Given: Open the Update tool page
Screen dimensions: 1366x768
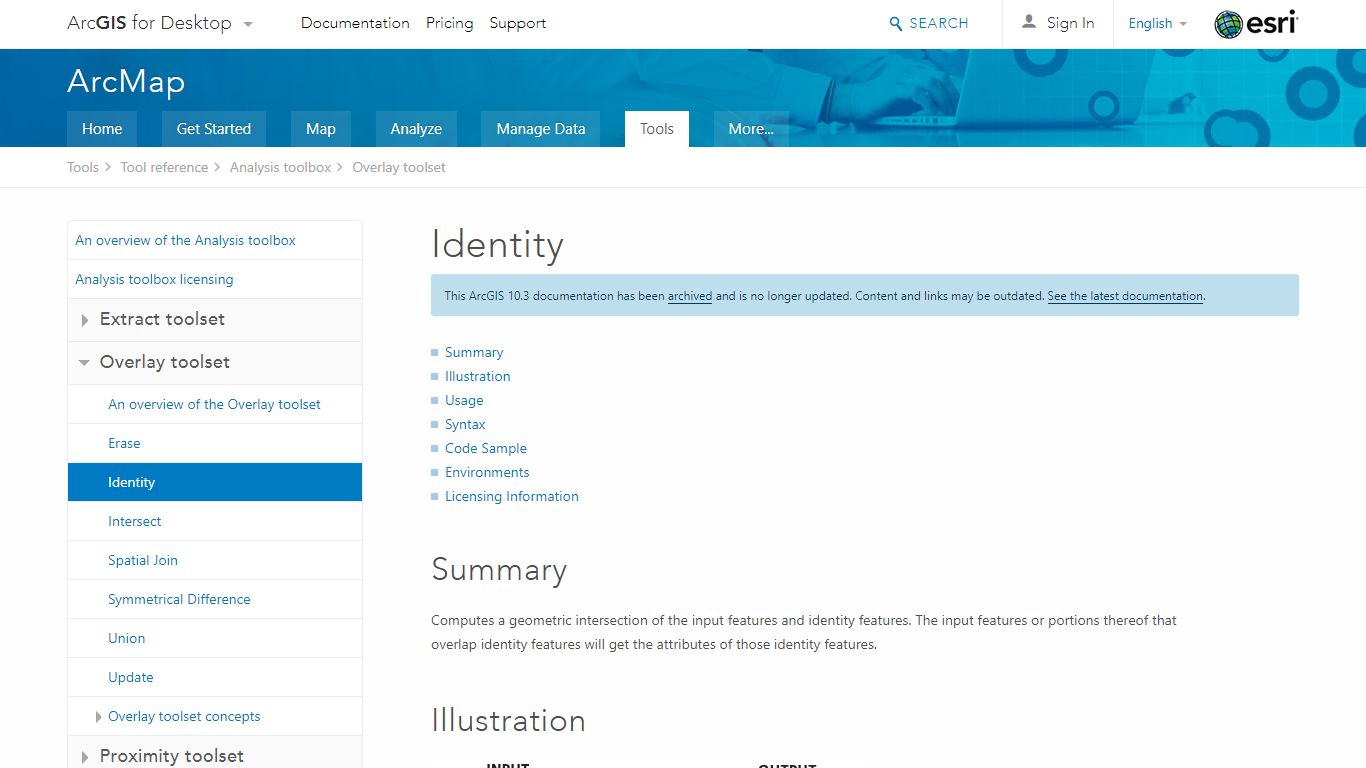Looking at the screenshot, I should tap(214, 678).
